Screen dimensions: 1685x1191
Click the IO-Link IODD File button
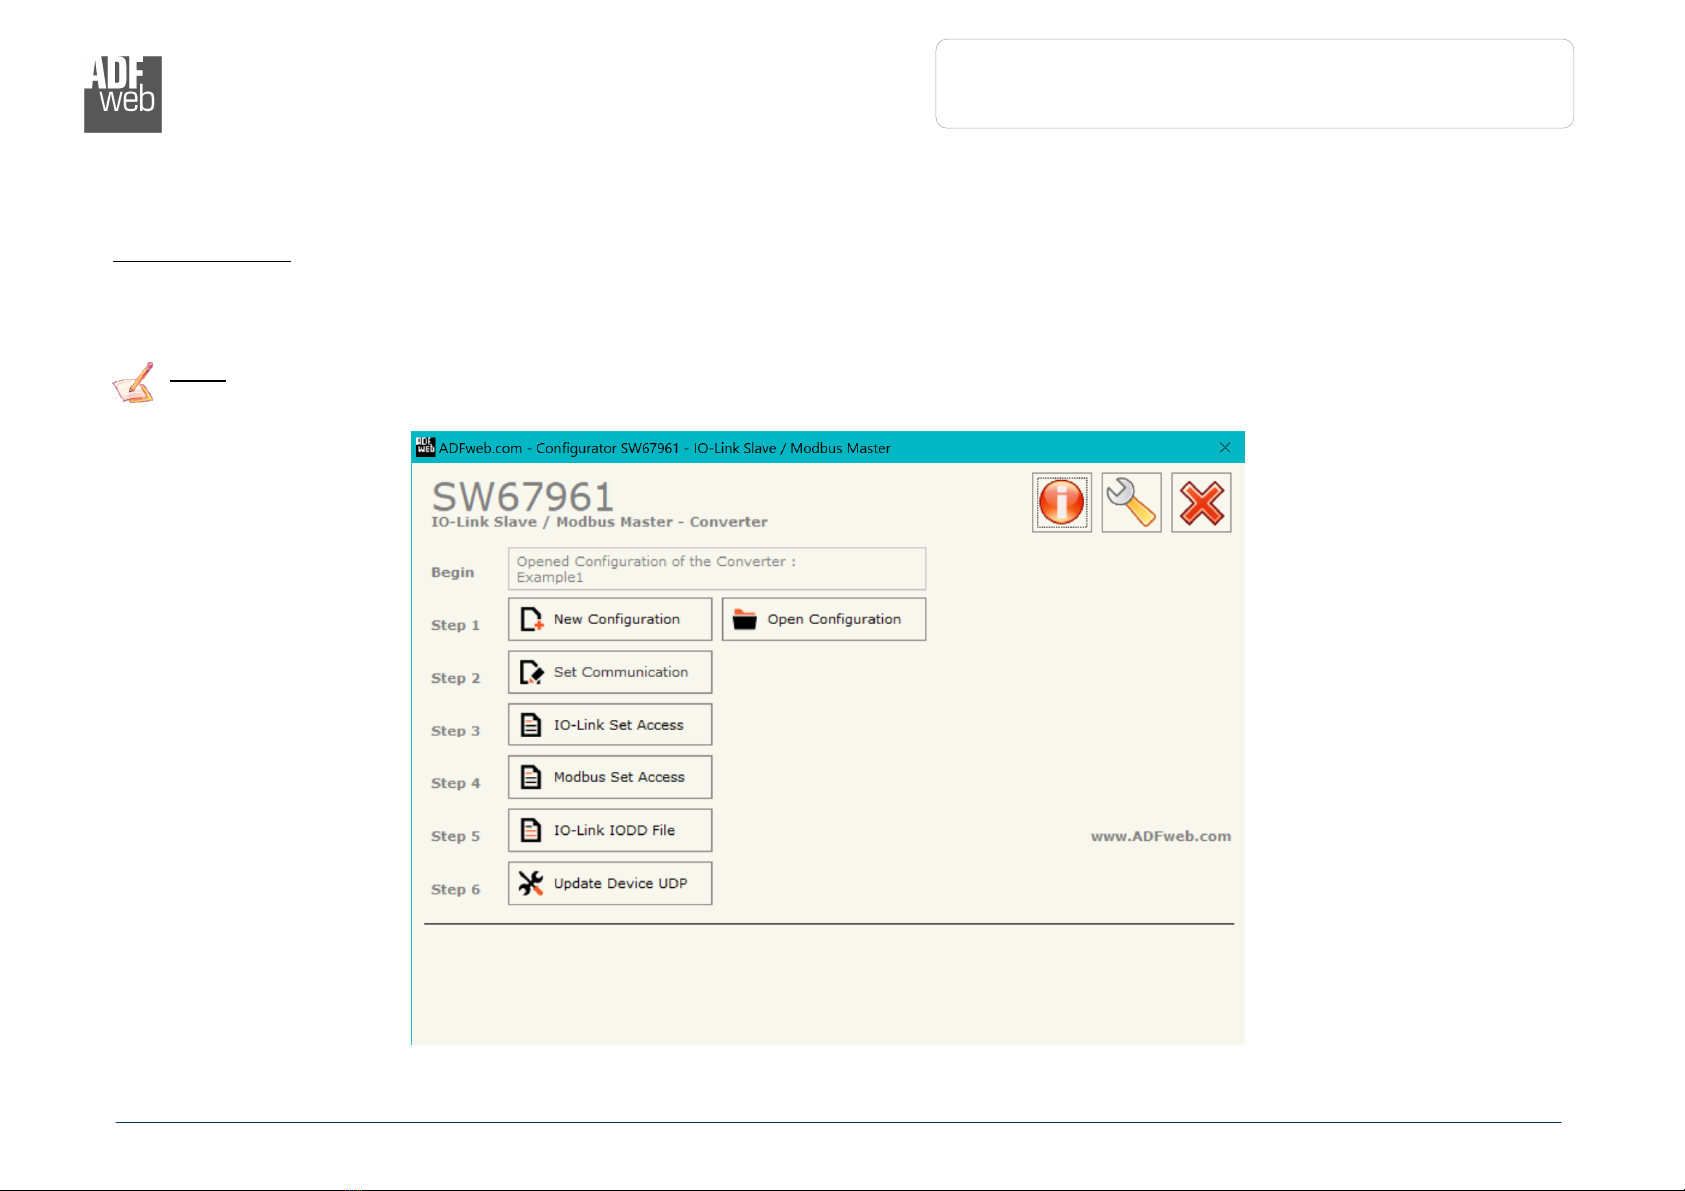[x=610, y=830]
